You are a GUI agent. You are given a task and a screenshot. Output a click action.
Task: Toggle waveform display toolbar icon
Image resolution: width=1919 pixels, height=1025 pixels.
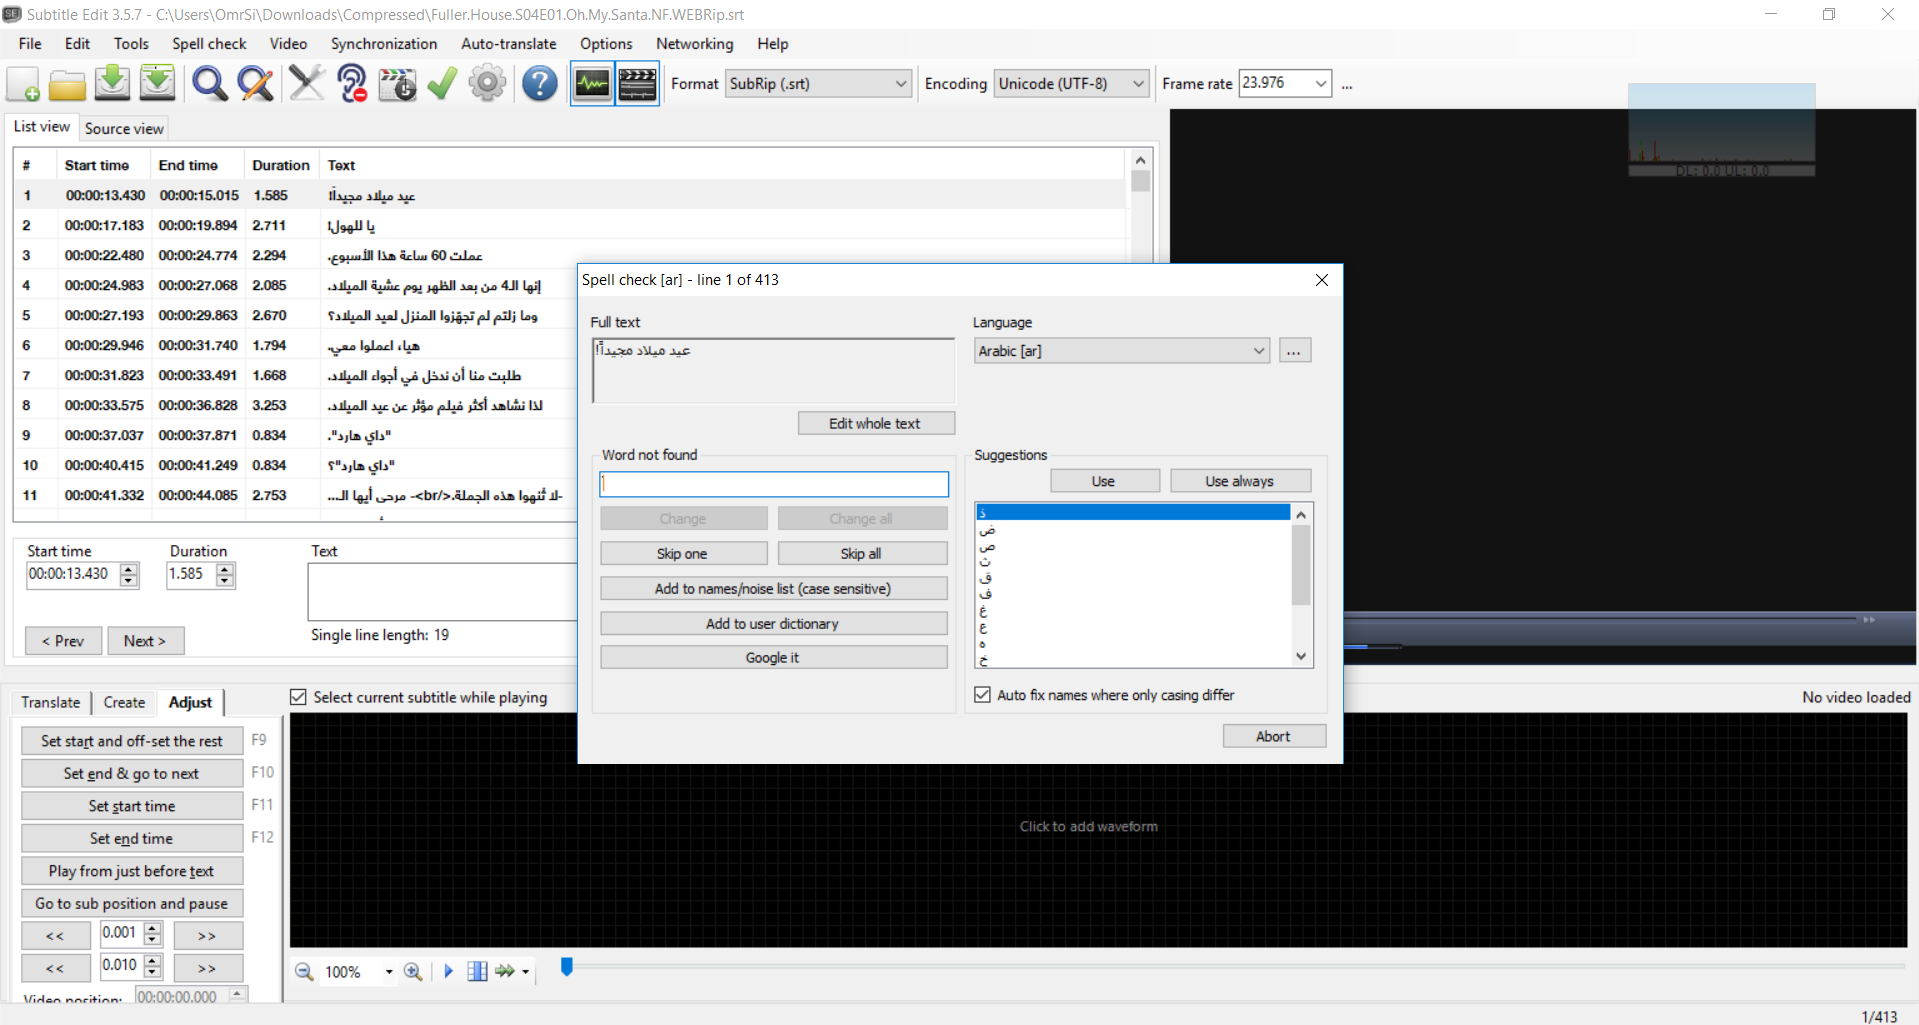pyautogui.click(x=592, y=84)
